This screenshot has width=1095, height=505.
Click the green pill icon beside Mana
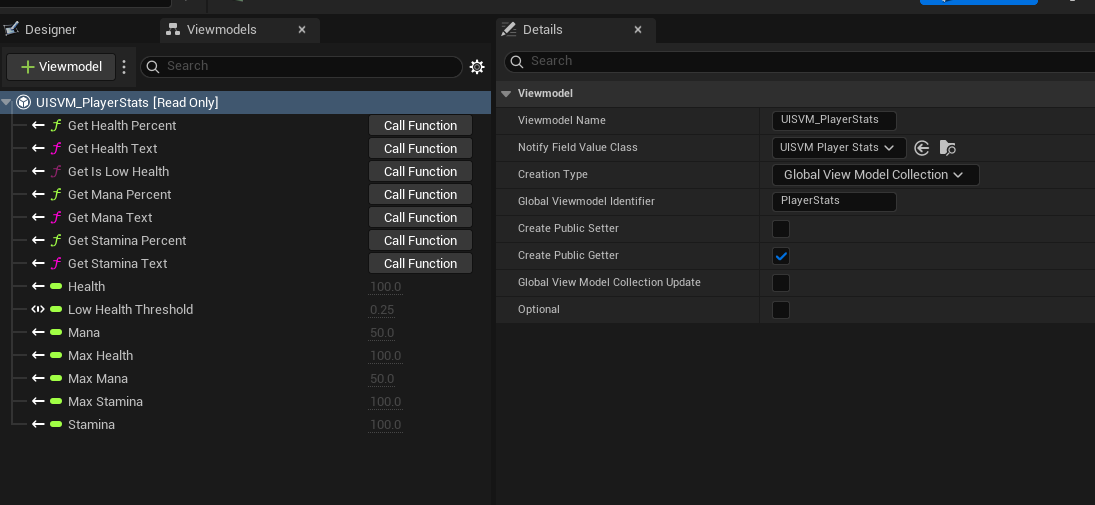tap(56, 332)
